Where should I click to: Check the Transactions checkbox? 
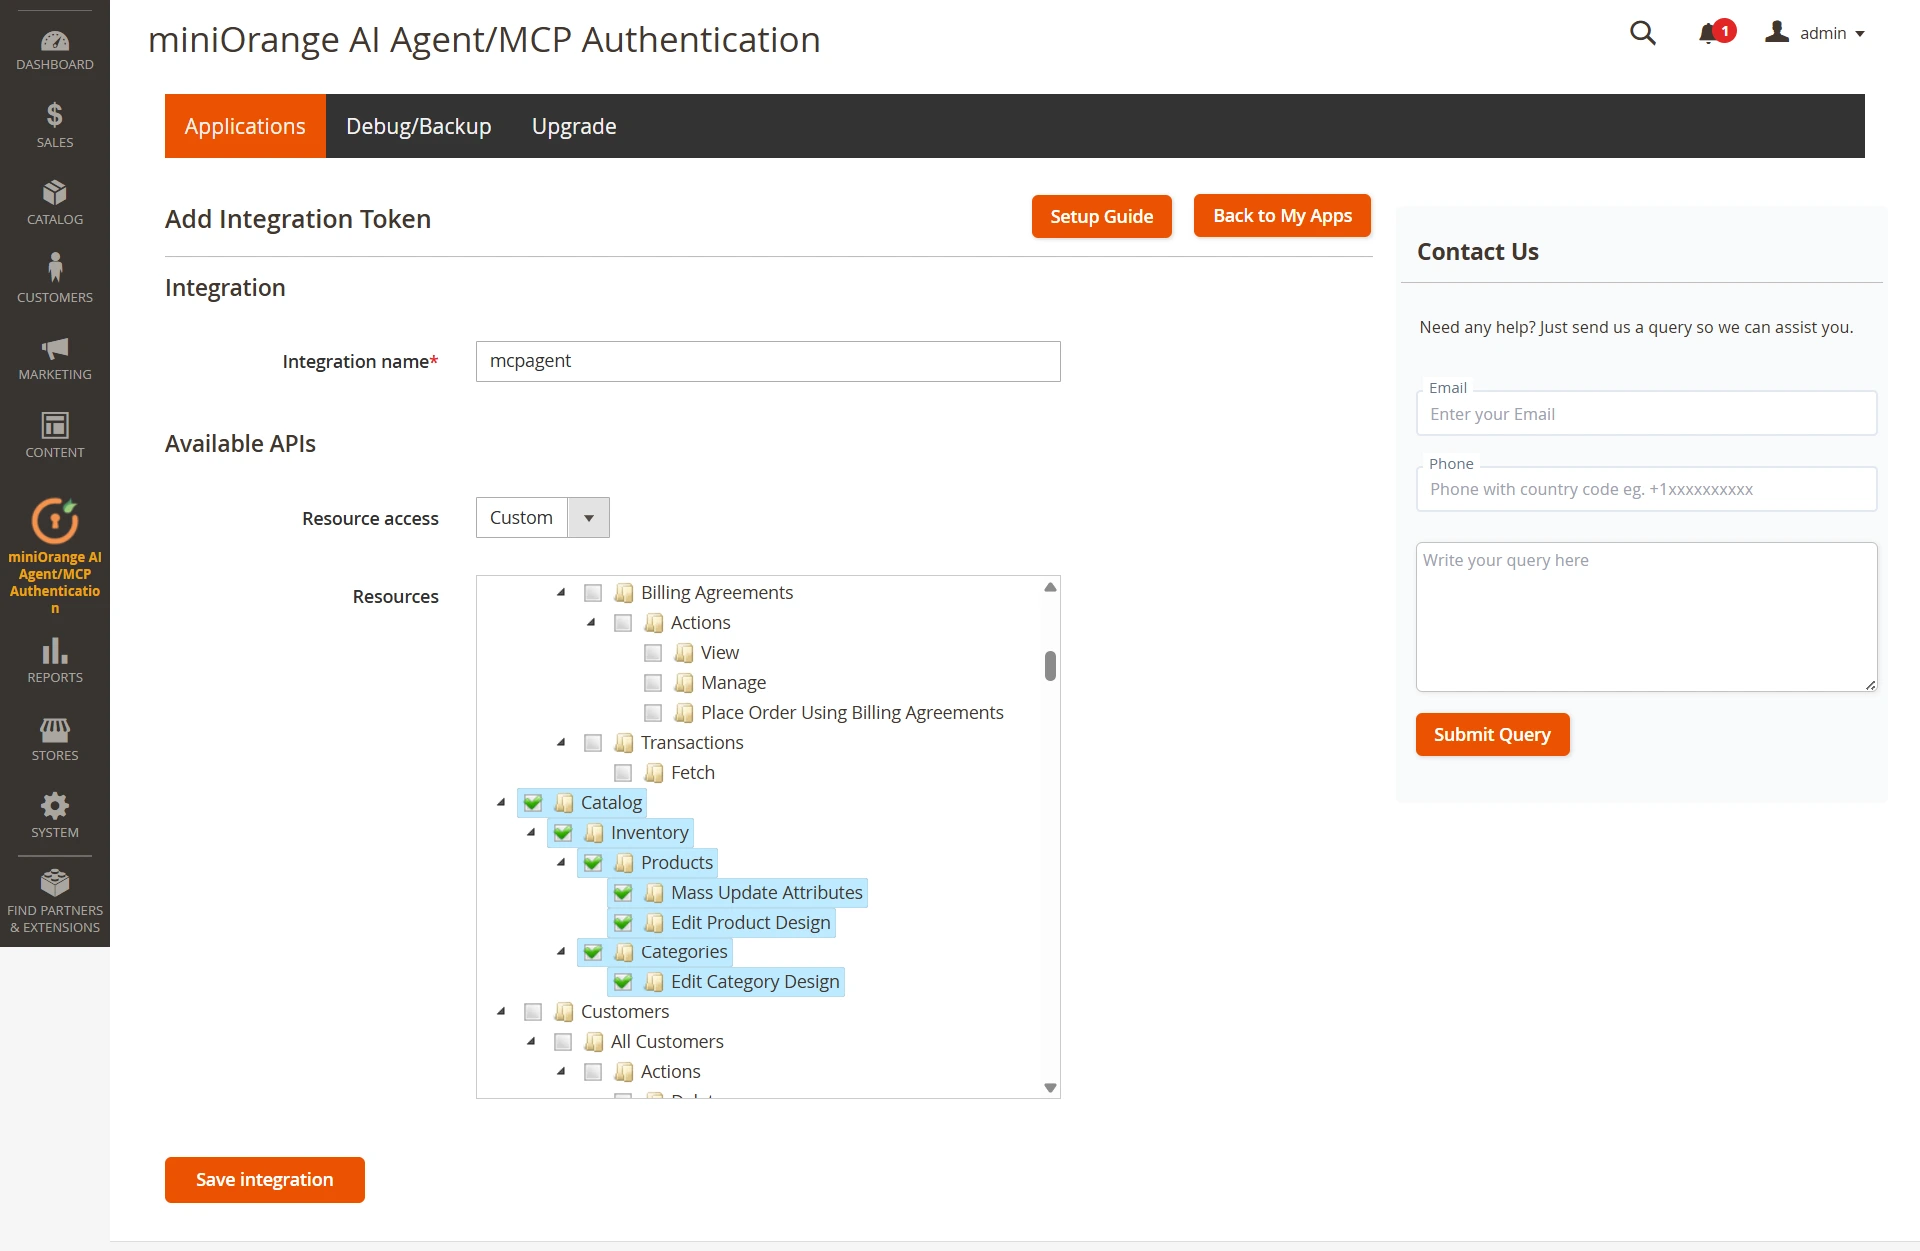(x=593, y=743)
